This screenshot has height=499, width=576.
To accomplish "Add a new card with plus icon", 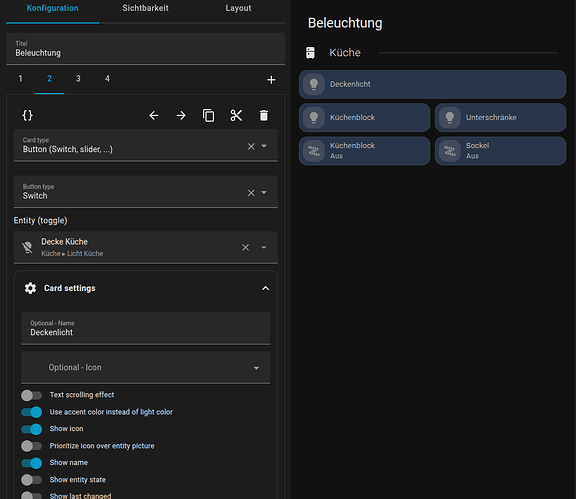I will [x=271, y=80].
